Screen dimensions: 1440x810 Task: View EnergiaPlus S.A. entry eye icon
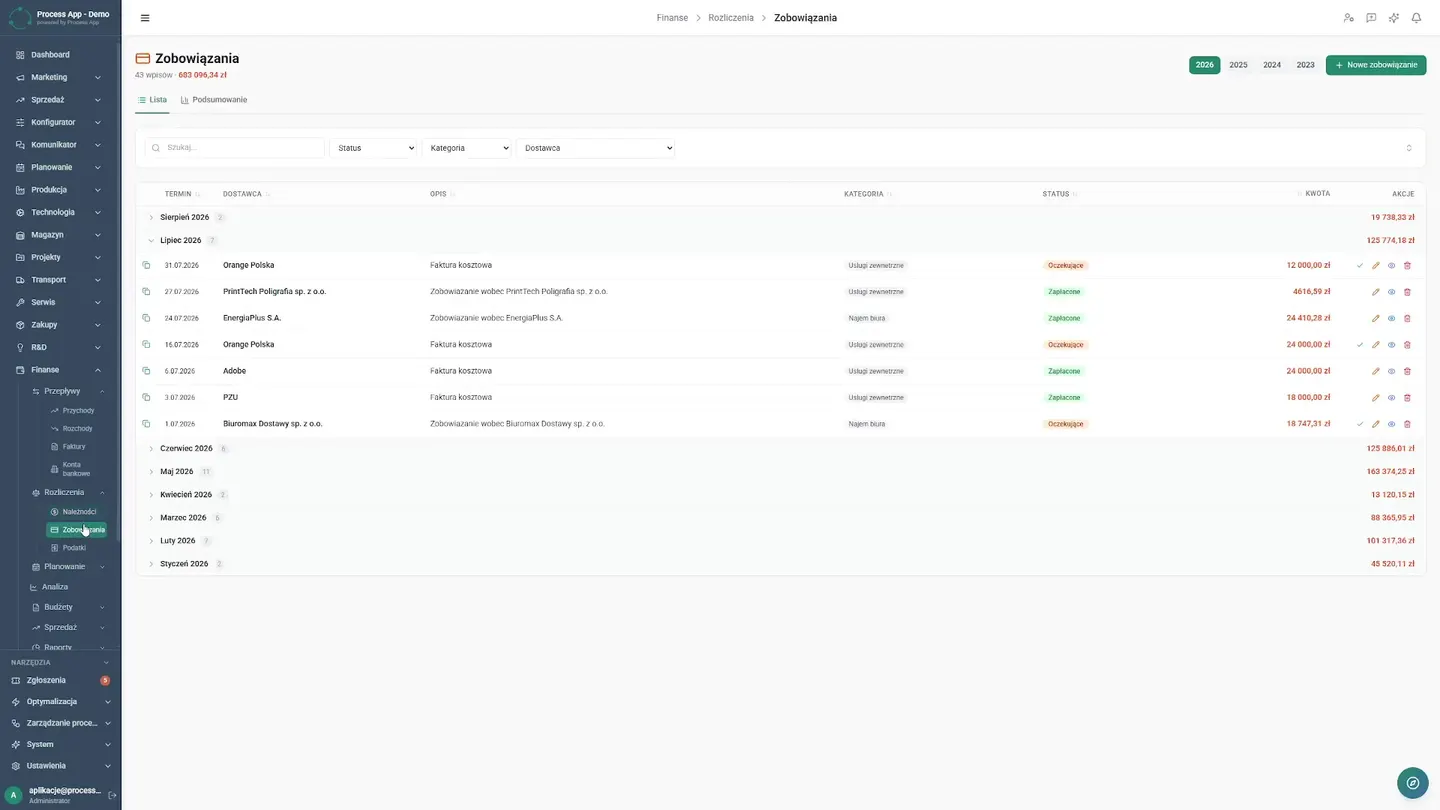point(1392,318)
